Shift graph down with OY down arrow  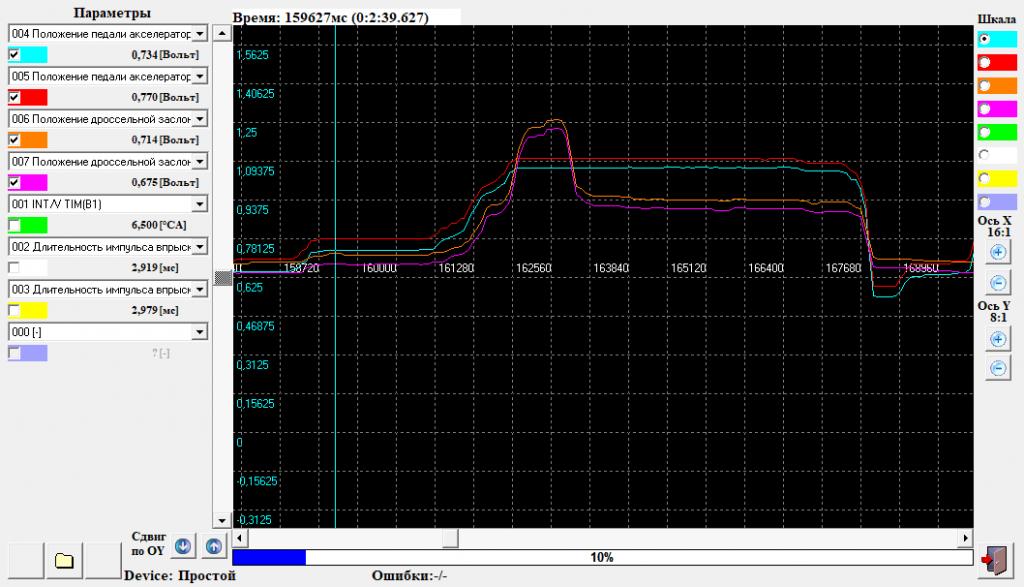[183, 546]
